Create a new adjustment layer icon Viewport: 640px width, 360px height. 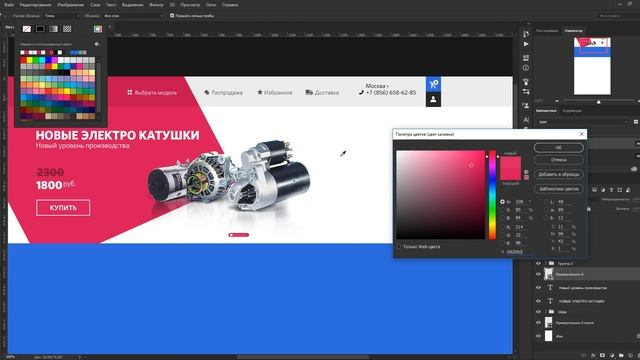612,356
